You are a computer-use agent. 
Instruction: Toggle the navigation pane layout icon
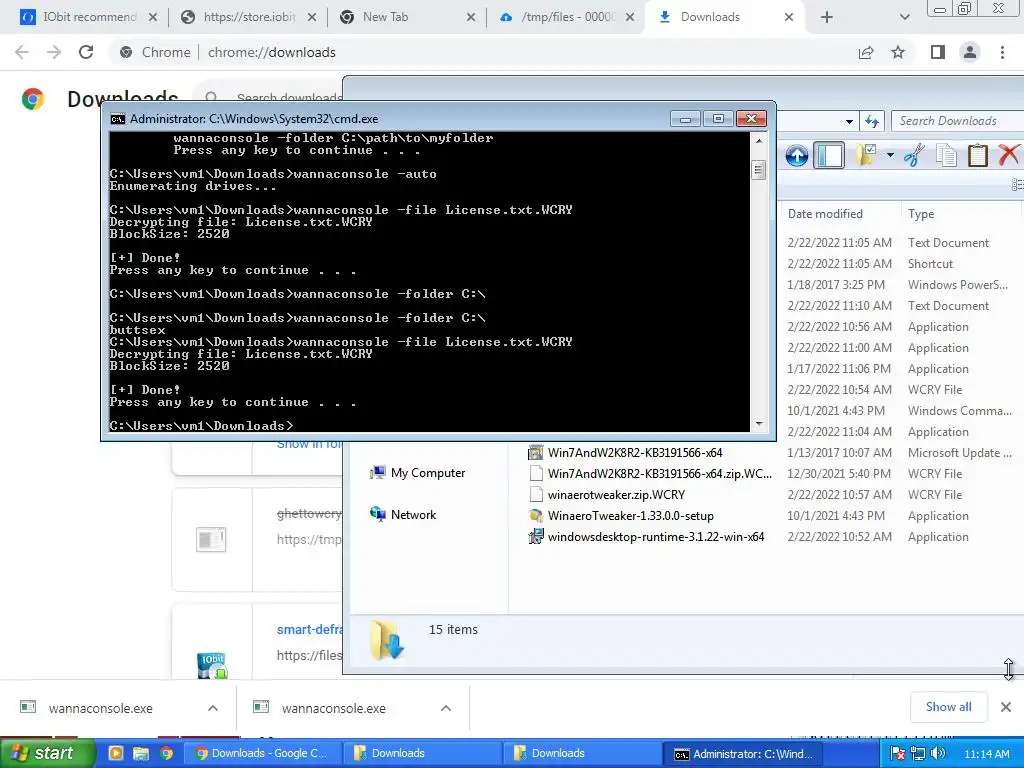click(829, 155)
